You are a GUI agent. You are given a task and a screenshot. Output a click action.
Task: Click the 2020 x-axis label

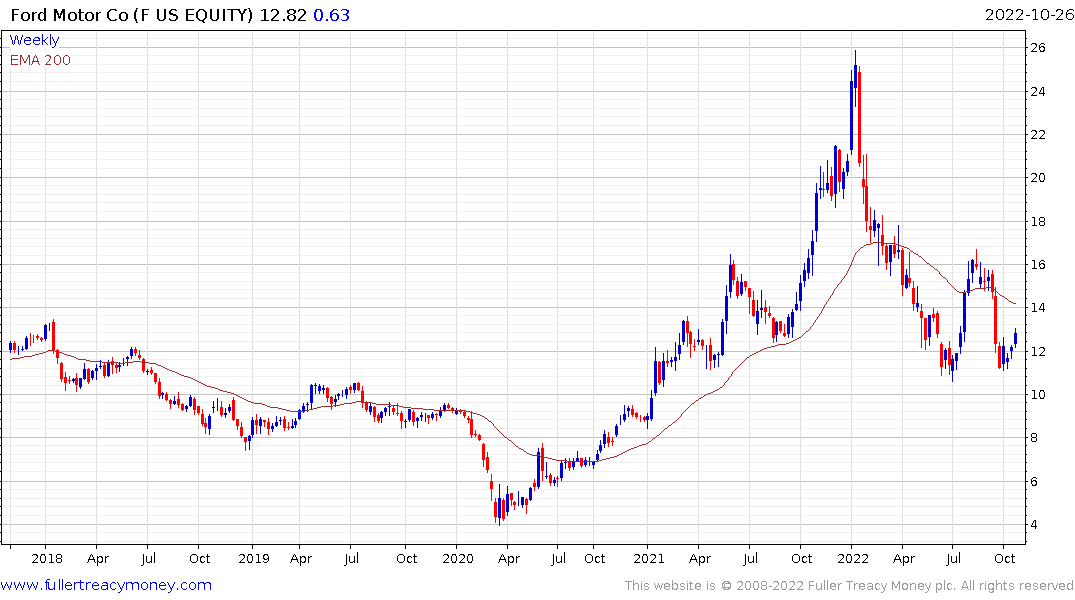[x=457, y=558]
